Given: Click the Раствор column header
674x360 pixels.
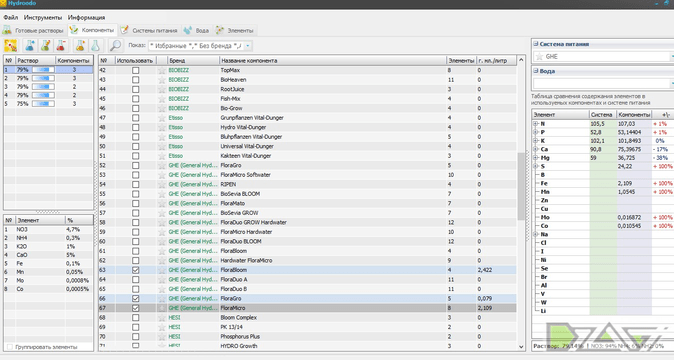Looking at the screenshot, I should click(x=36, y=61).
